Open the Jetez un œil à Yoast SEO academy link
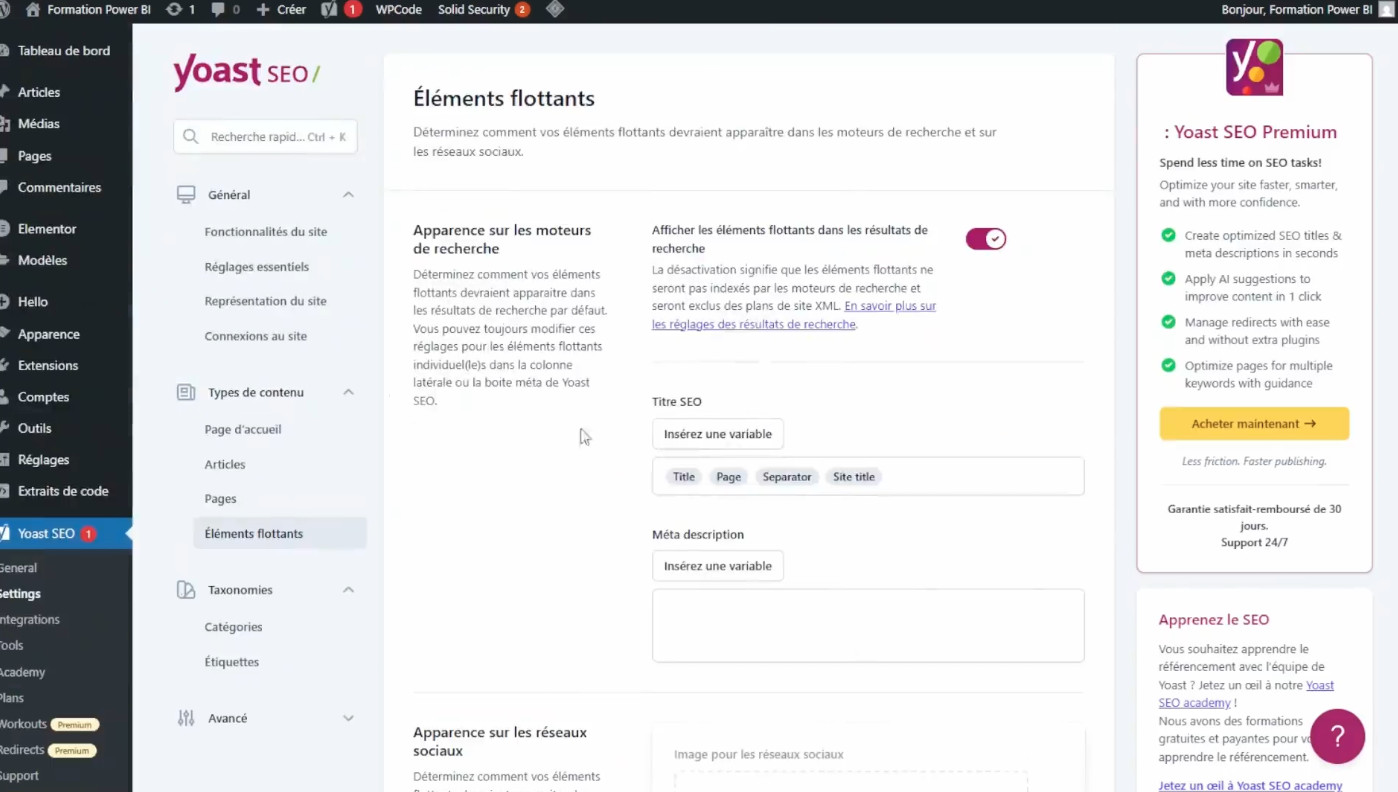This screenshot has width=1398, height=792. [x=1250, y=786]
